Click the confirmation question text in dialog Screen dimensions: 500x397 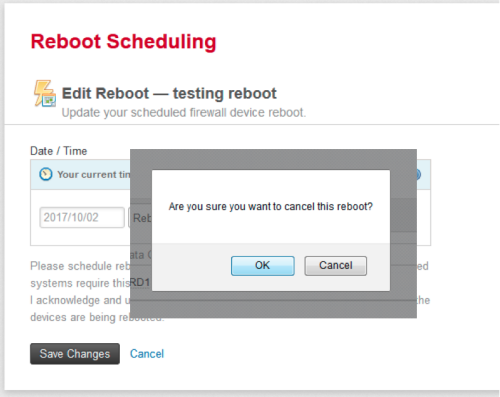coord(271,207)
